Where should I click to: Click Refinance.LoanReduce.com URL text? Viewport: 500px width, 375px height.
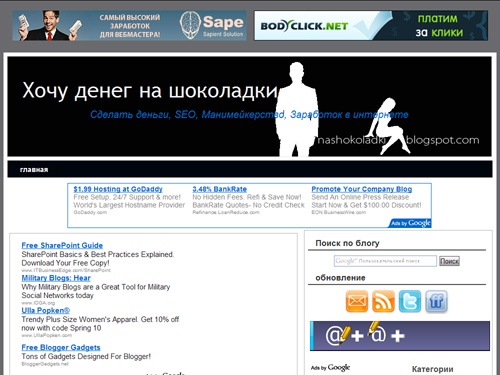tap(226, 212)
